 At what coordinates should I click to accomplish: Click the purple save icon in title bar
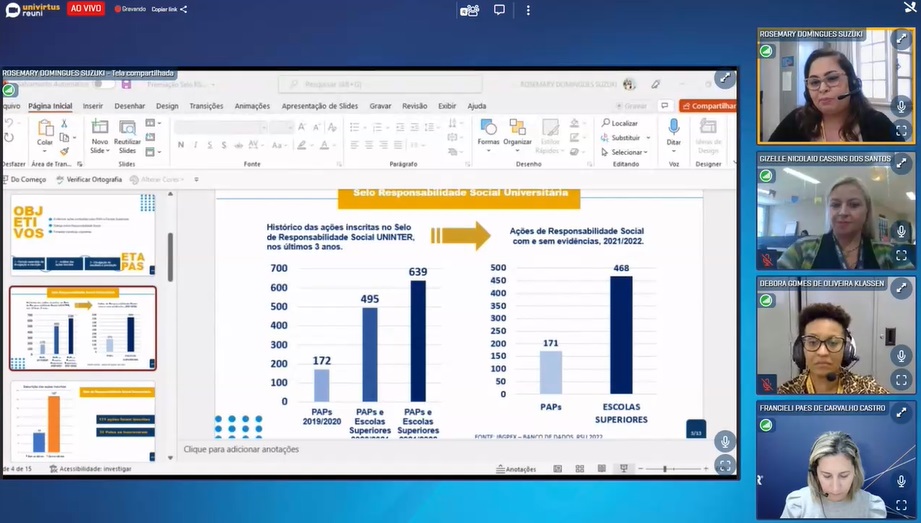[126, 85]
